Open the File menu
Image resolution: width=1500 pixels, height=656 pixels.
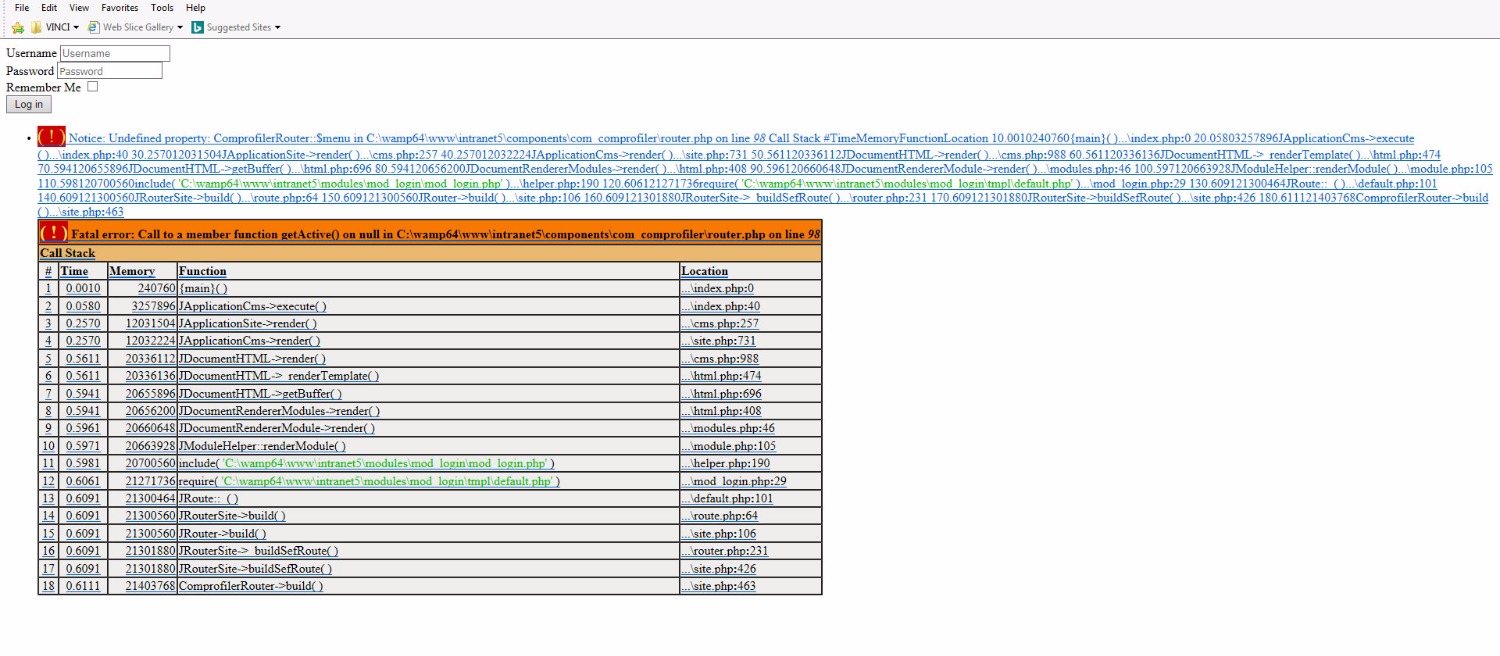pos(22,8)
